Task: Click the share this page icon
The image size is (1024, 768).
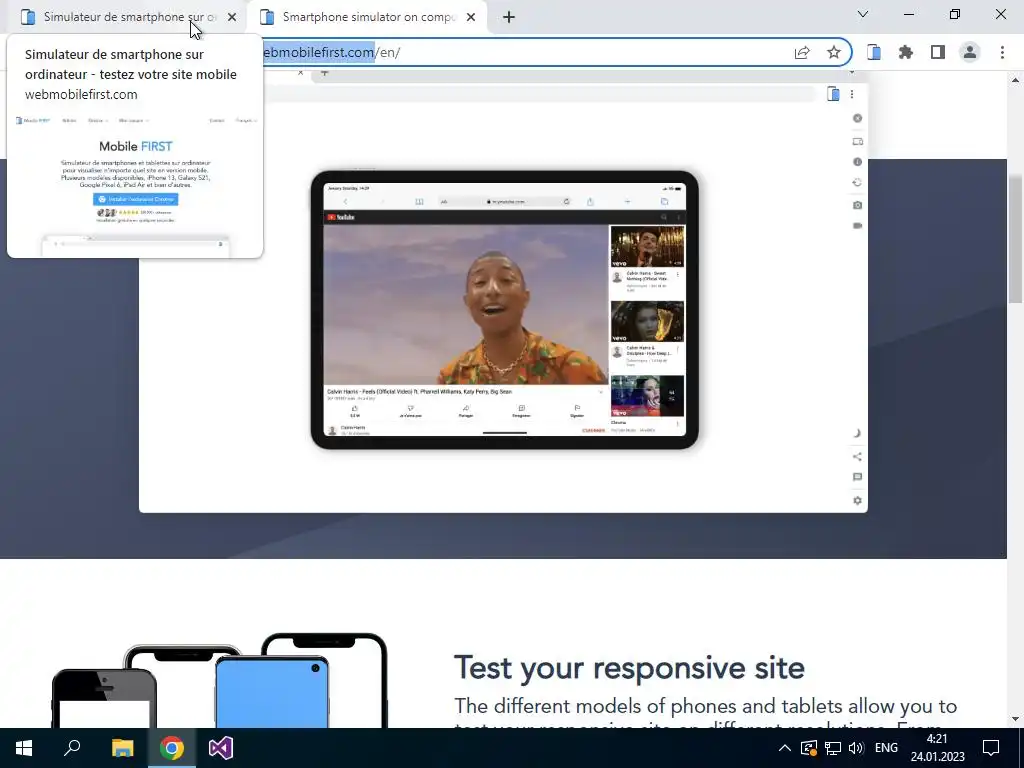Action: [x=802, y=53]
